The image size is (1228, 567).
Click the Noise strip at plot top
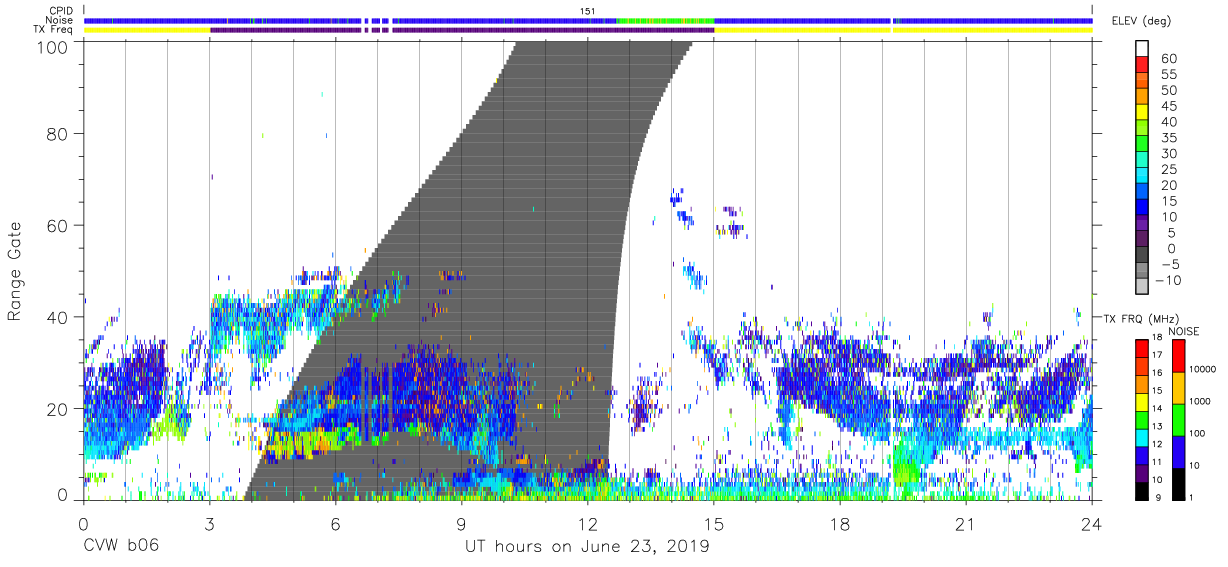(x=589, y=20)
